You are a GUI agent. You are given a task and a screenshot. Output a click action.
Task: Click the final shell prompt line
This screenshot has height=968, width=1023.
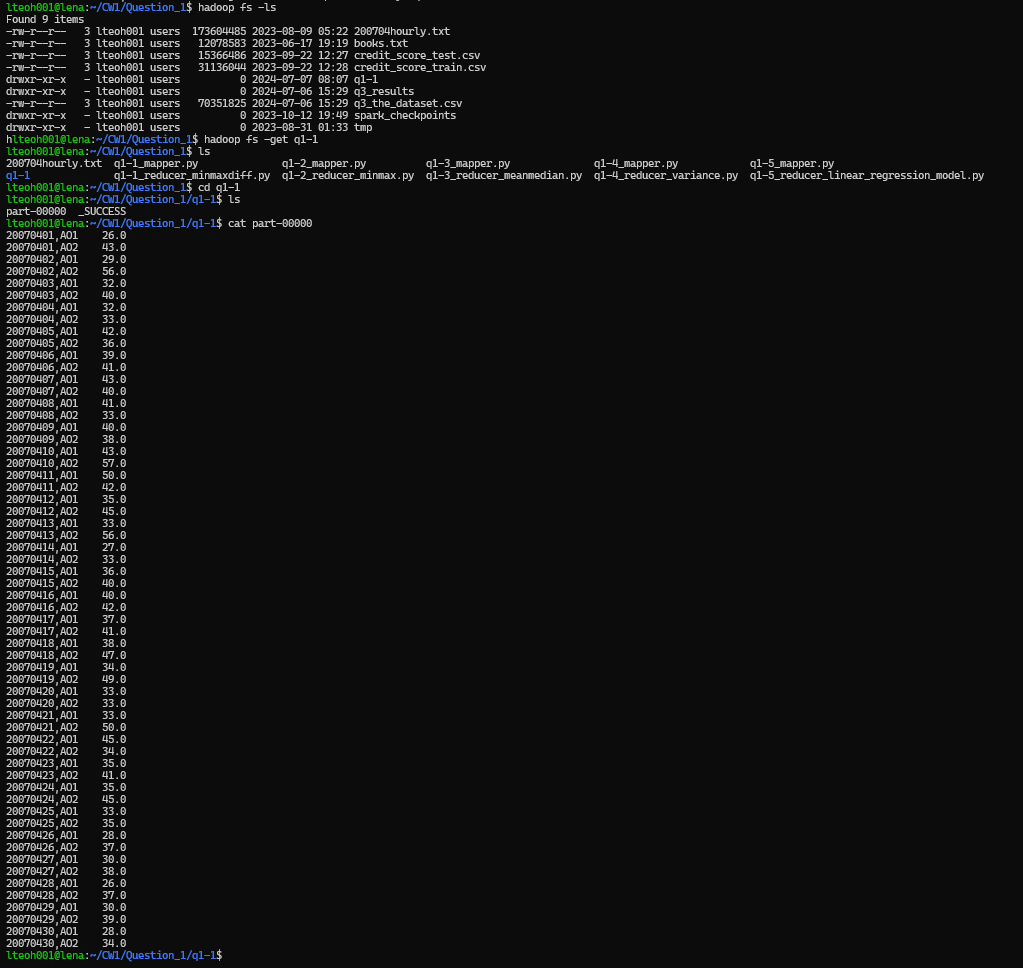pyautogui.click(x=114, y=955)
